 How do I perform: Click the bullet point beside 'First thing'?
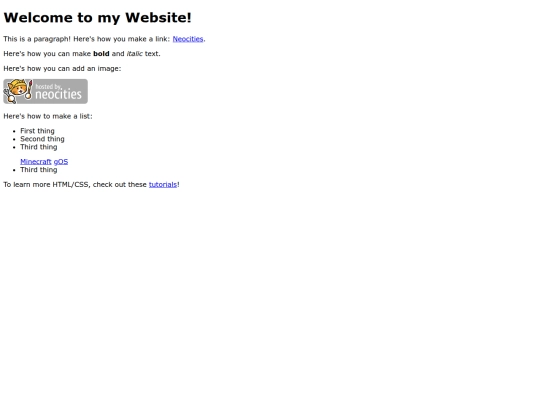point(14,131)
